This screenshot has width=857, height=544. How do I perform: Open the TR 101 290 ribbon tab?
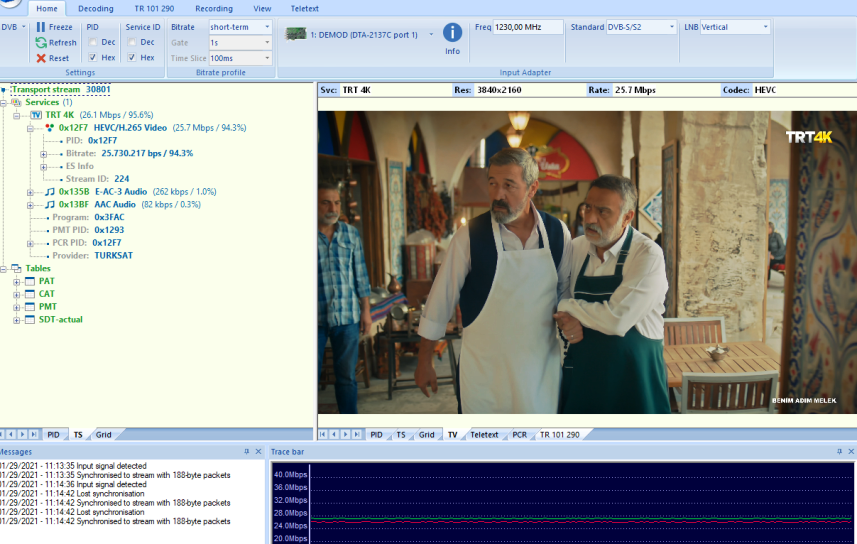coord(154,8)
